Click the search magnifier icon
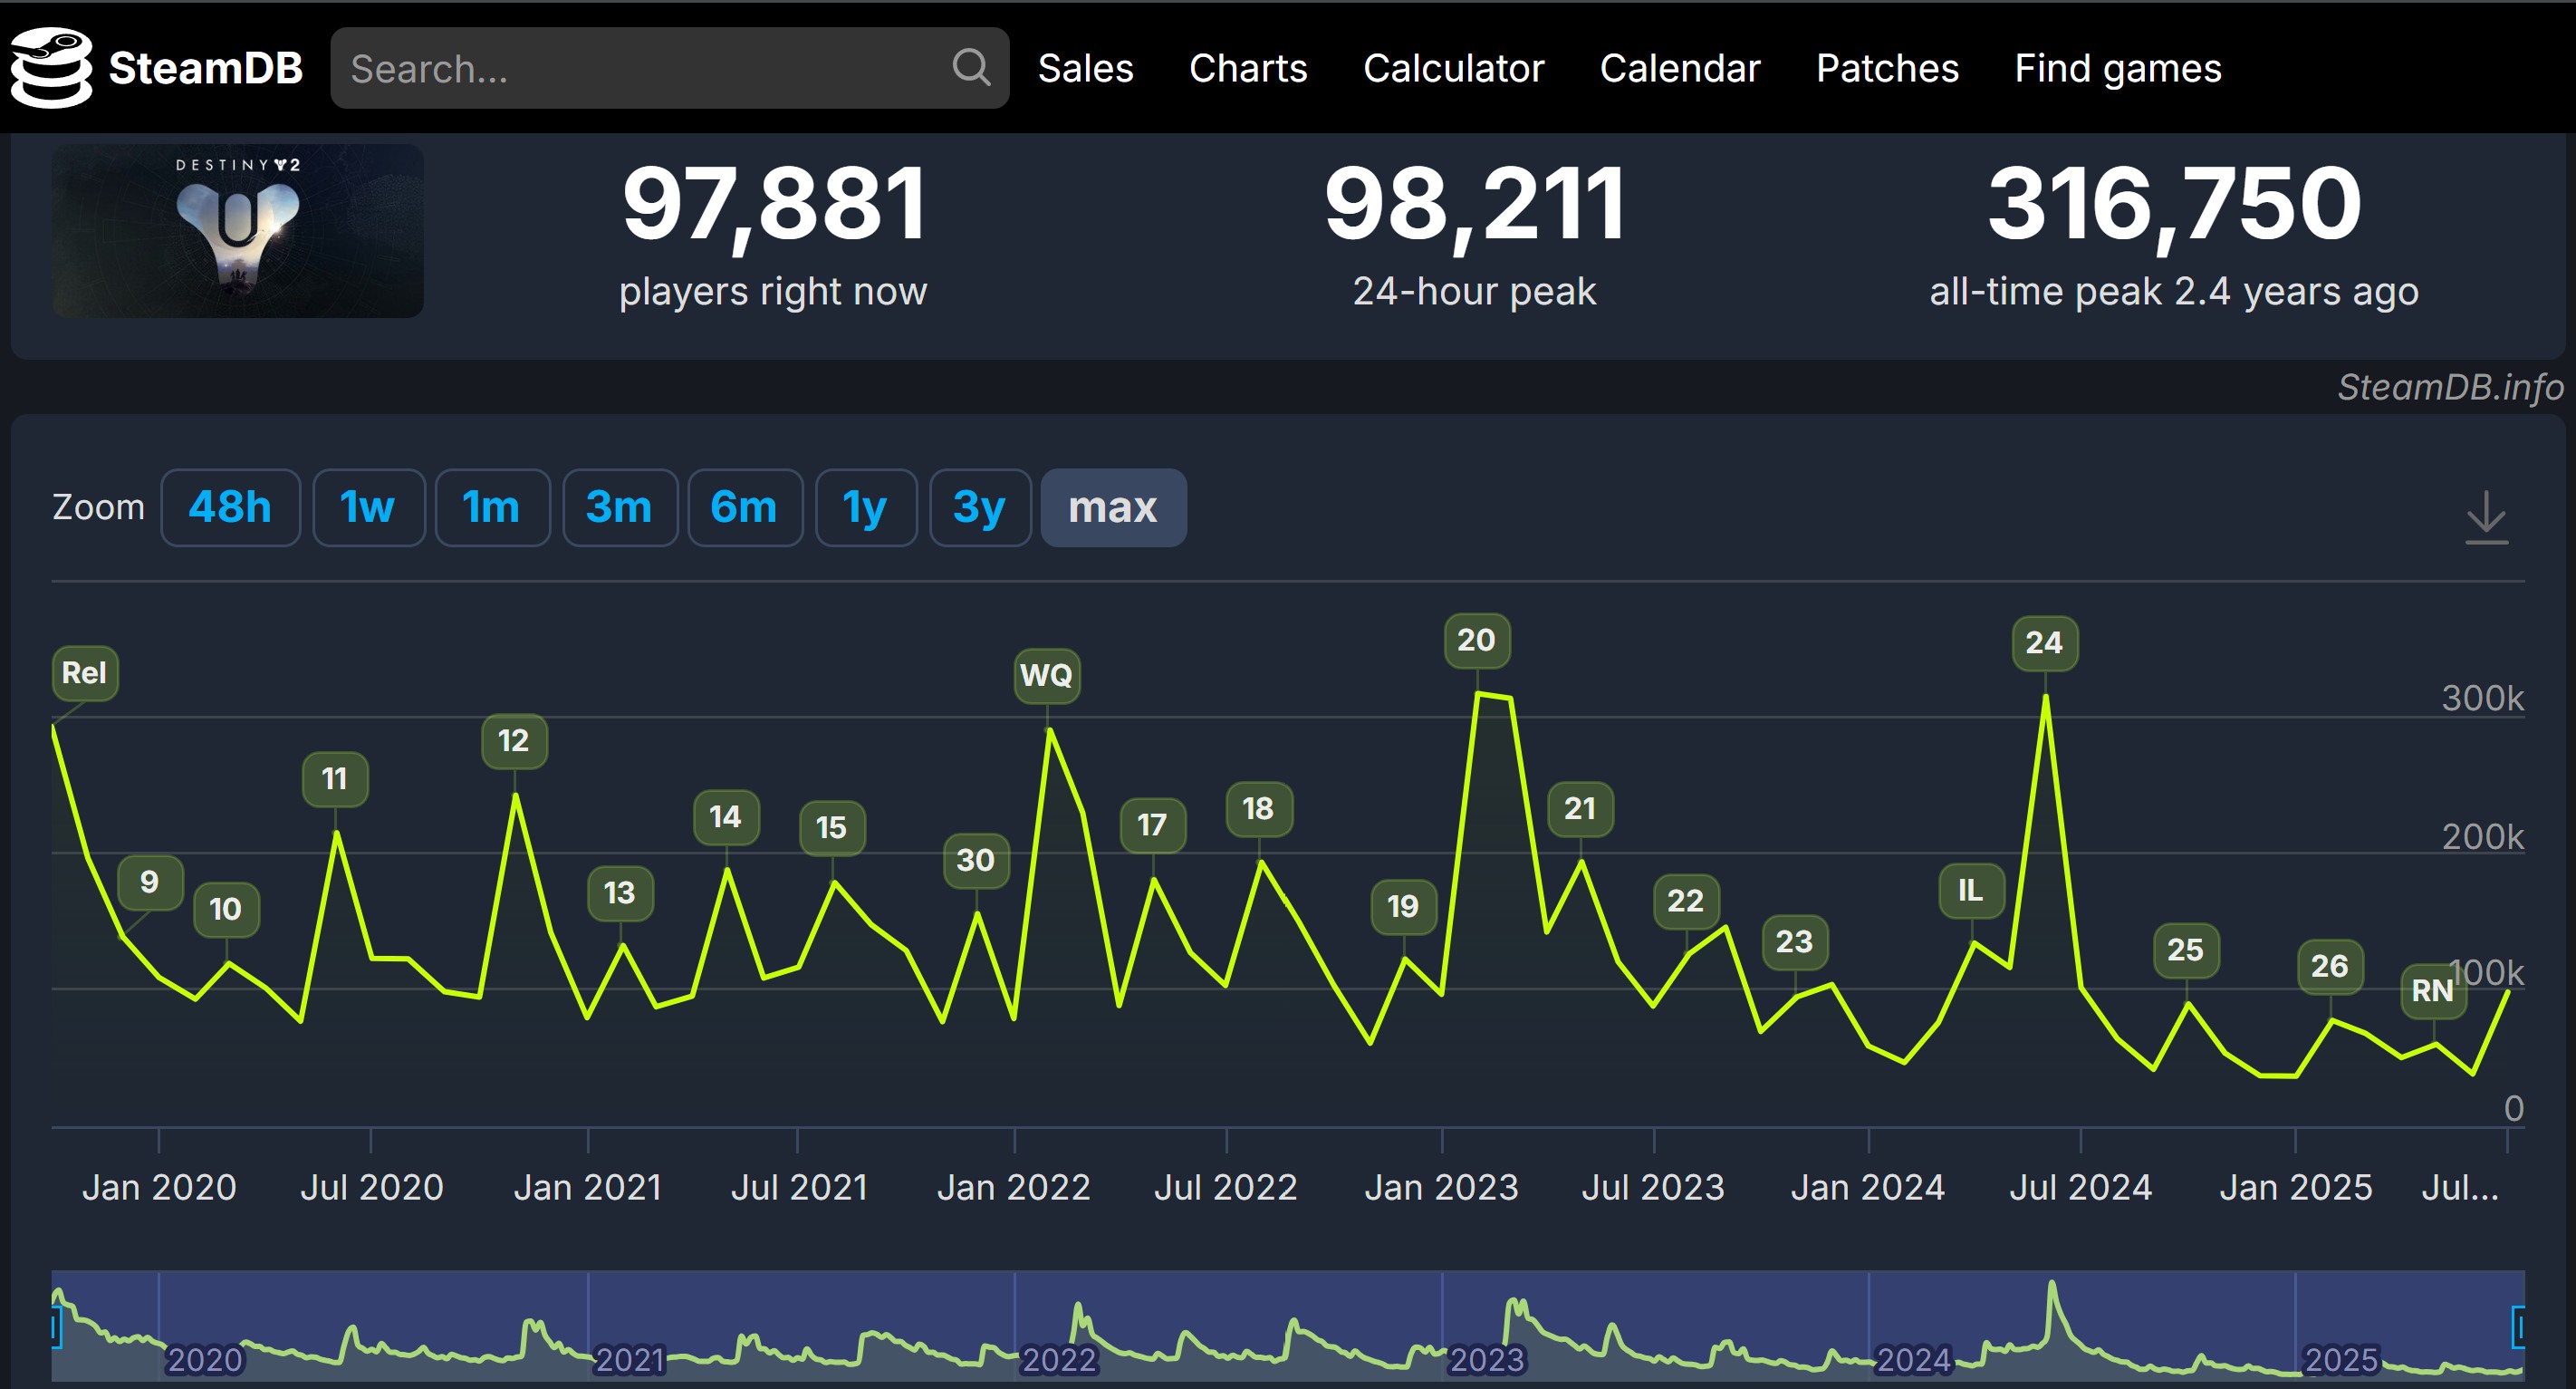The height and width of the screenshot is (1389, 2576). tap(970, 68)
